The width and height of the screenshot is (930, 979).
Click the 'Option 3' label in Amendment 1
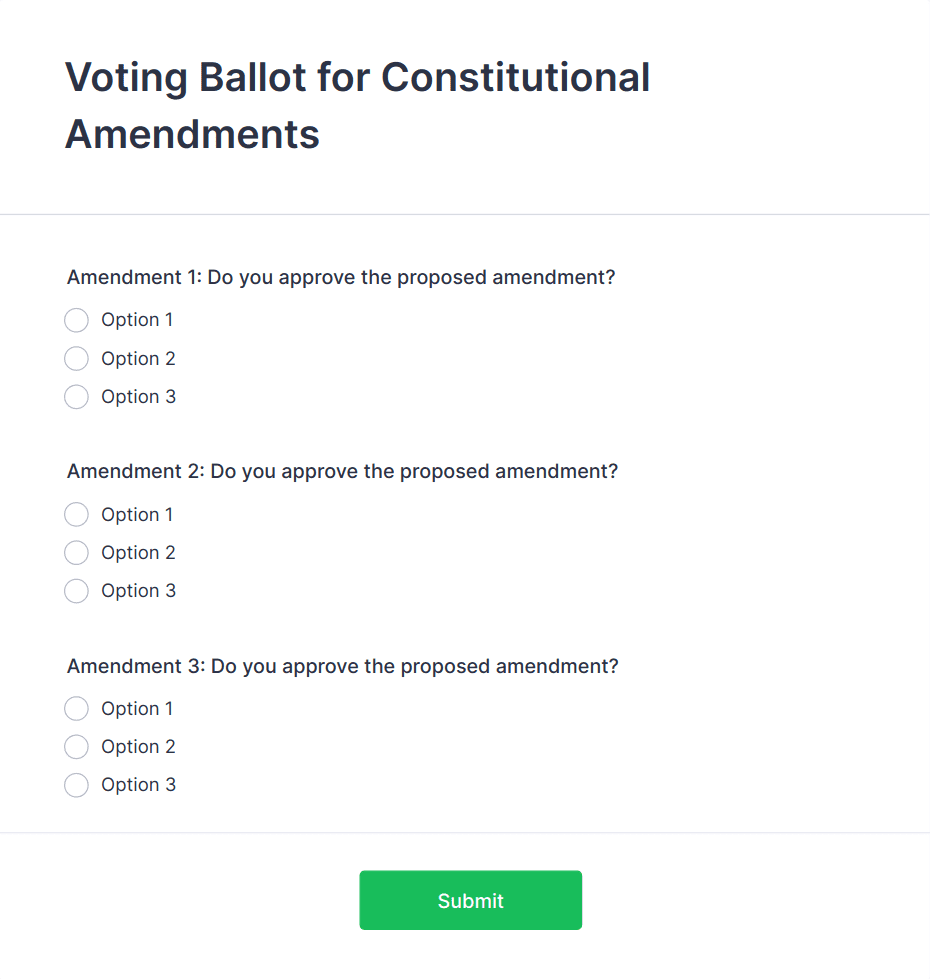pyautogui.click(x=138, y=397)
